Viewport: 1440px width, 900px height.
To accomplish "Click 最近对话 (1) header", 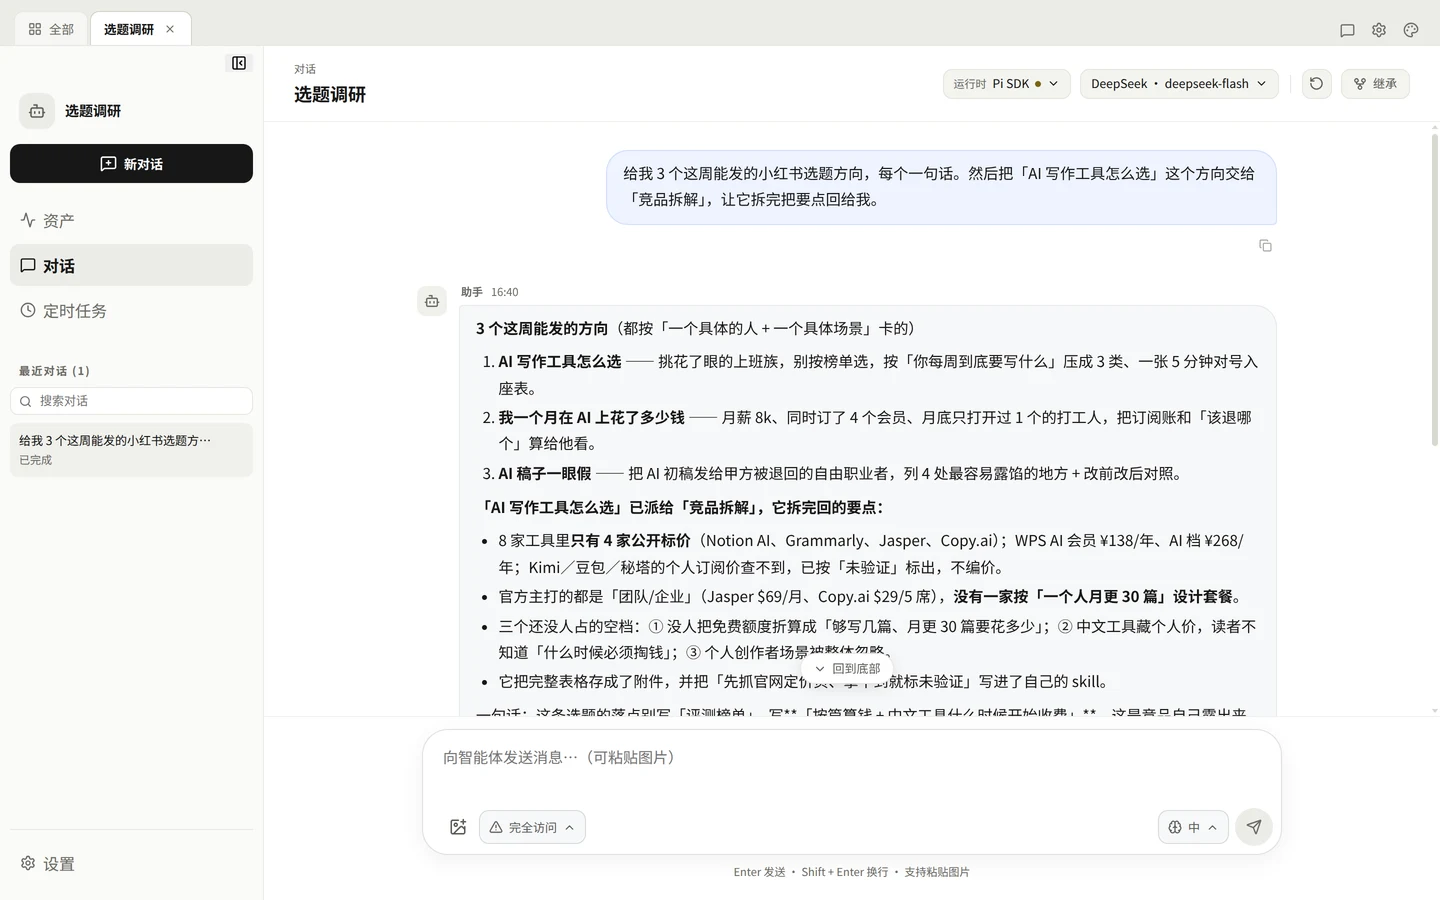I will (54, 371).
